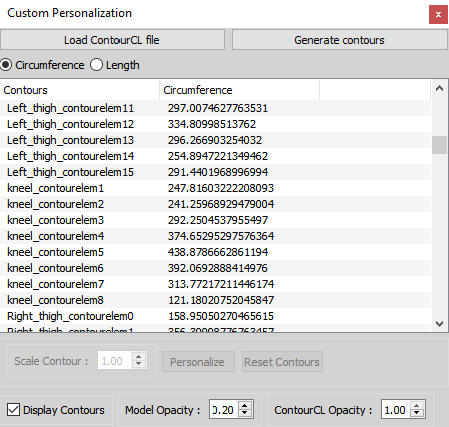Decrease ContourCL Opacity with the down arrow
This screenshot has width=449, height=427.
417,413
